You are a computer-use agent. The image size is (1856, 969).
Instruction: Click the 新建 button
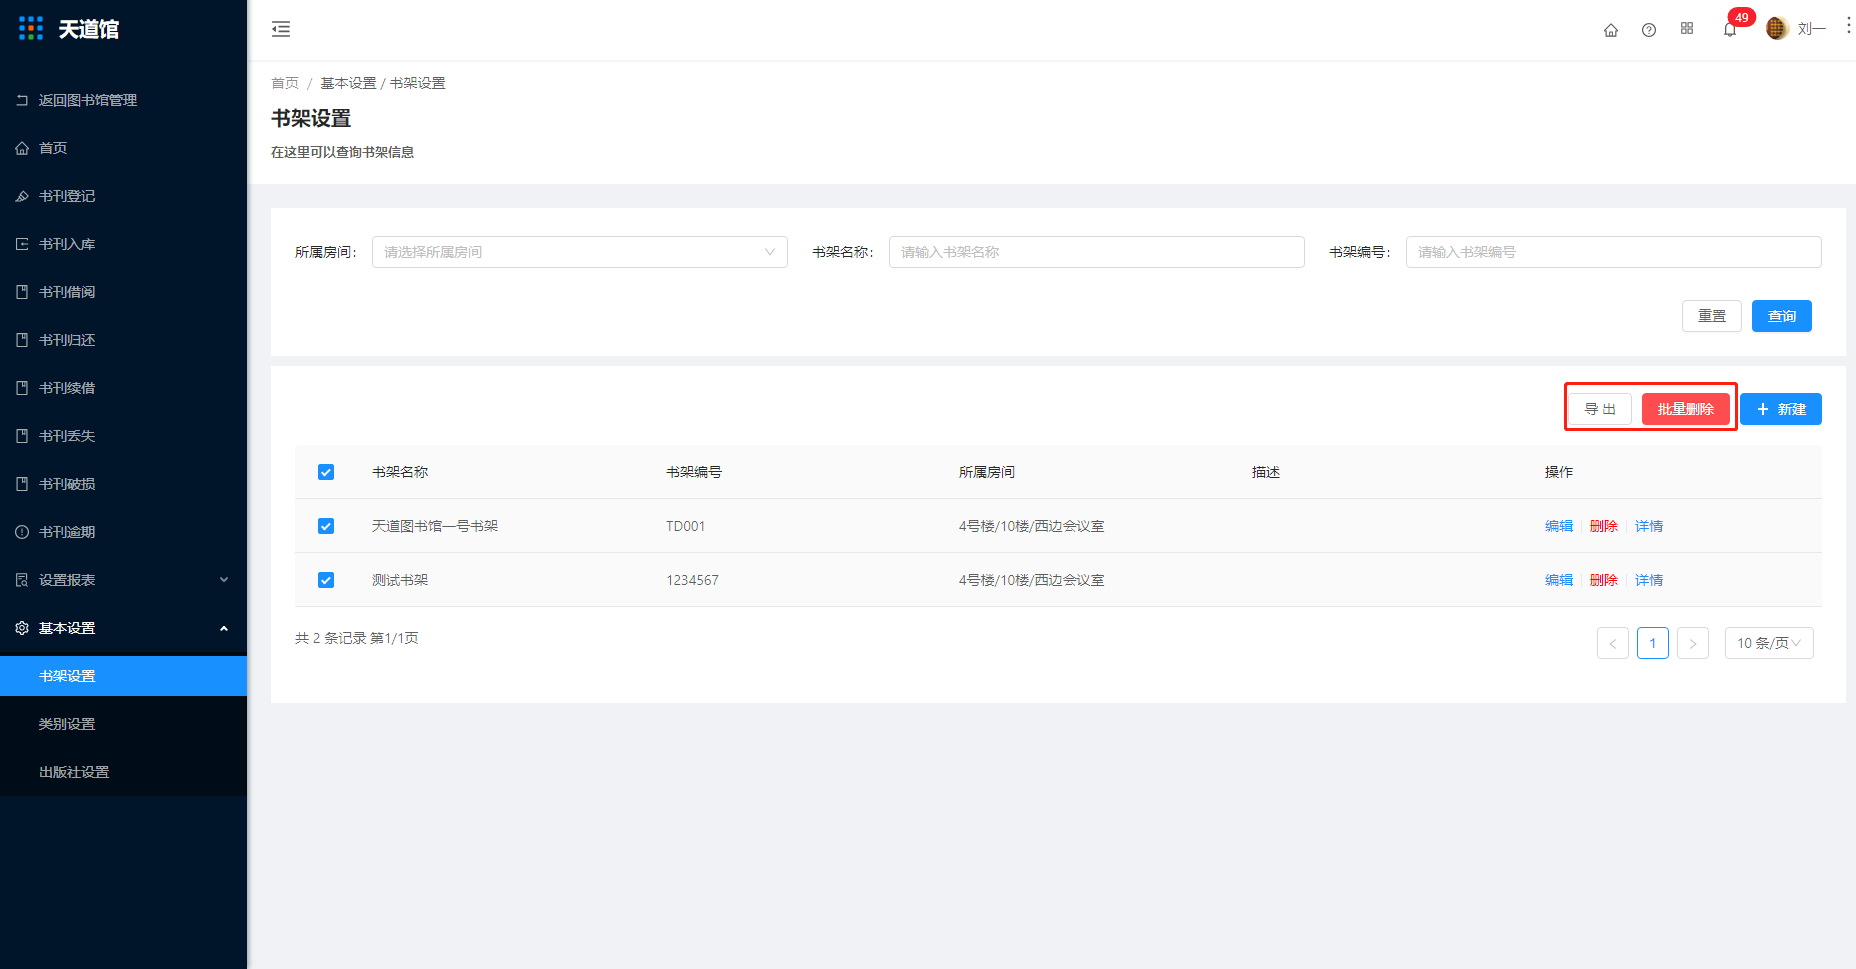tap(1781, 409)
